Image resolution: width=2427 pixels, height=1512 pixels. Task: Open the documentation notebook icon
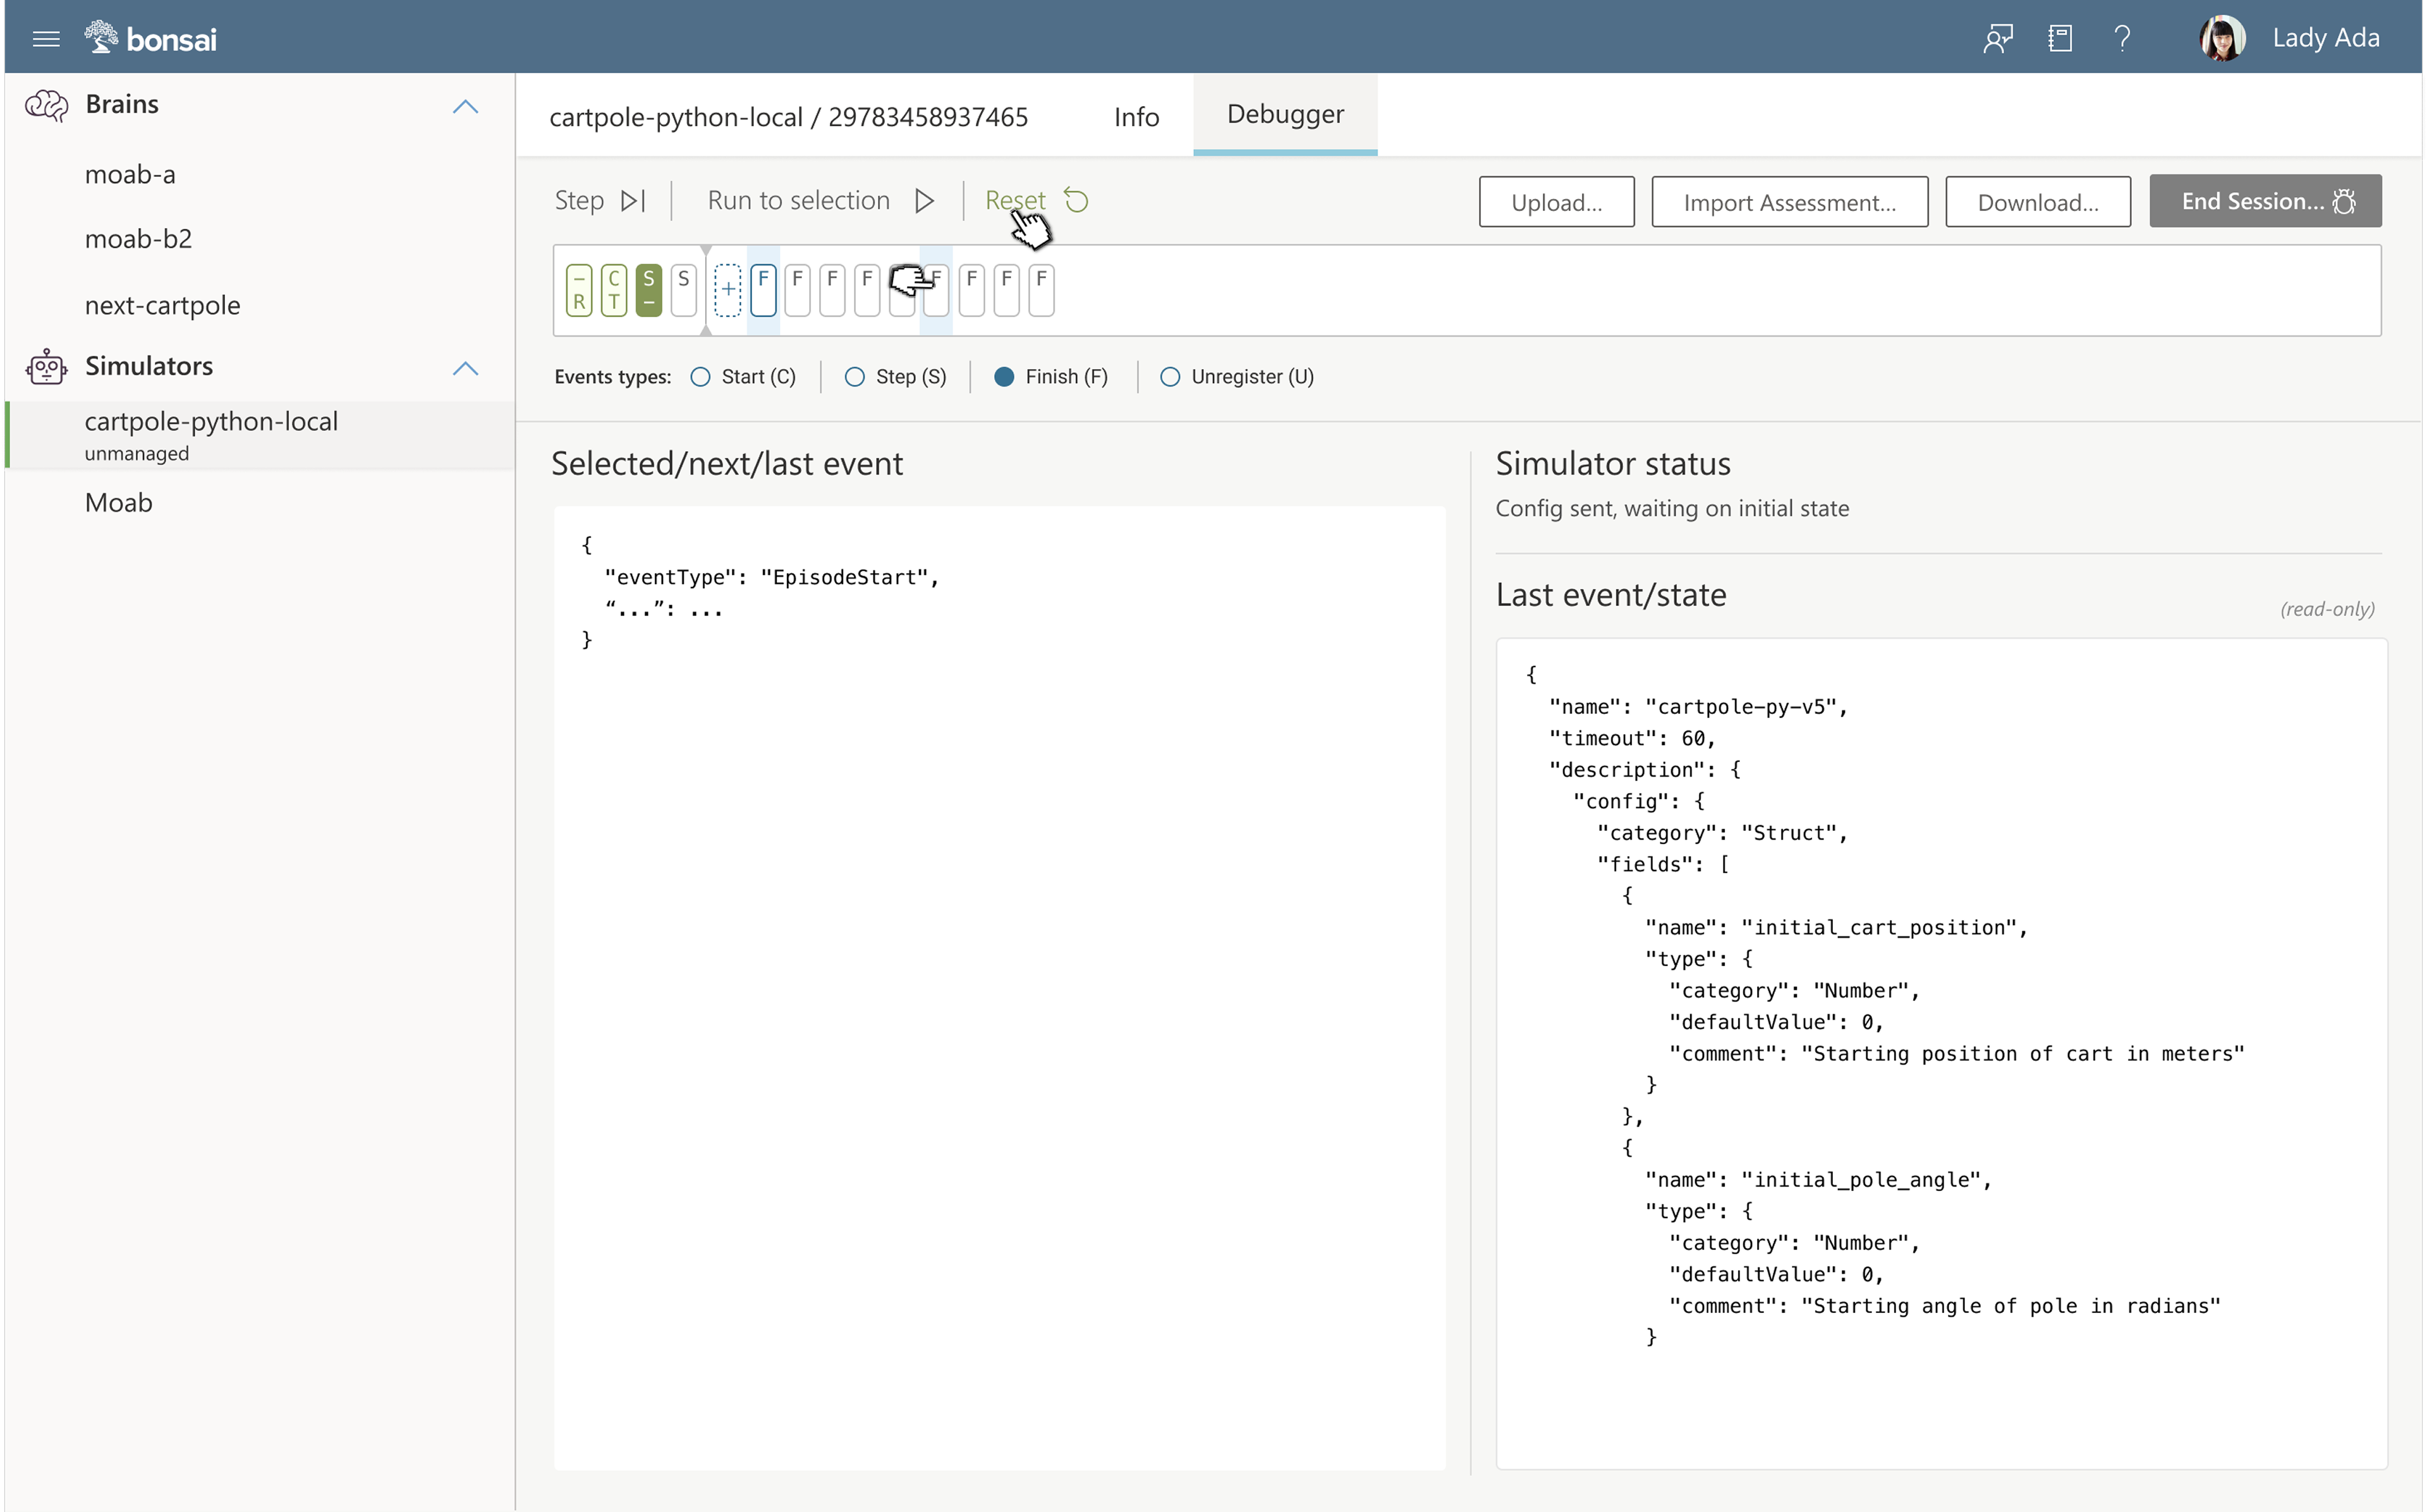pyautogui.click(x=2059, y=38)
